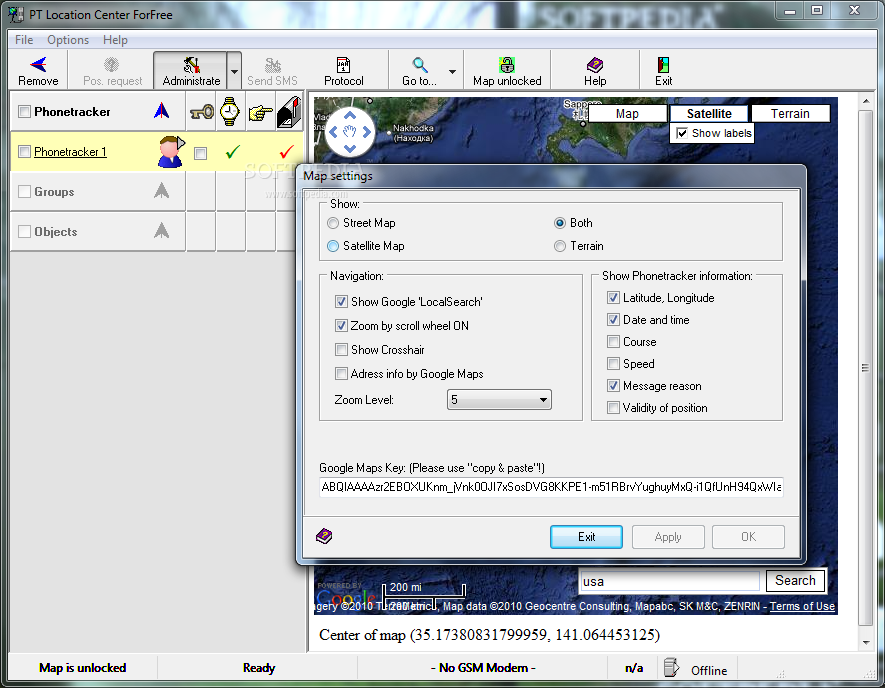
Task: Select the Both radio button
Action: coord(560,224)
